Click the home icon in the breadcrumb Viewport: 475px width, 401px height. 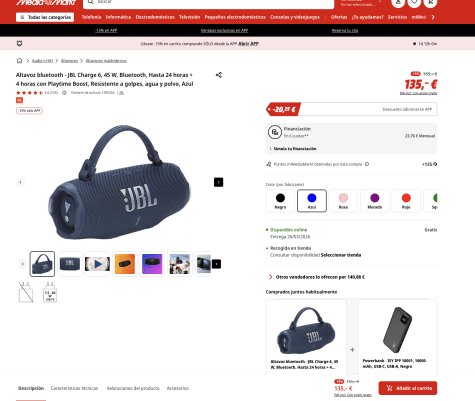(x=19, y=61)
